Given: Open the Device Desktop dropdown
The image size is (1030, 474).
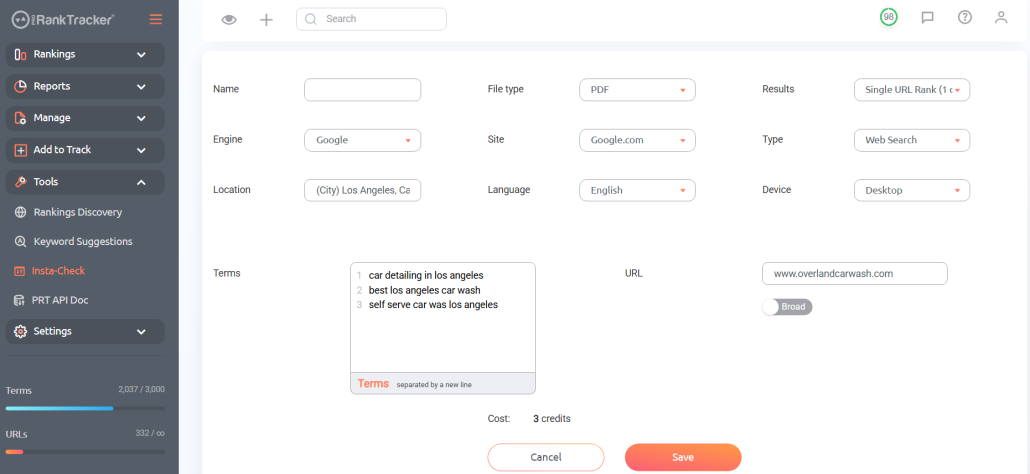Looking at the screenshot, I should (912, 190).
